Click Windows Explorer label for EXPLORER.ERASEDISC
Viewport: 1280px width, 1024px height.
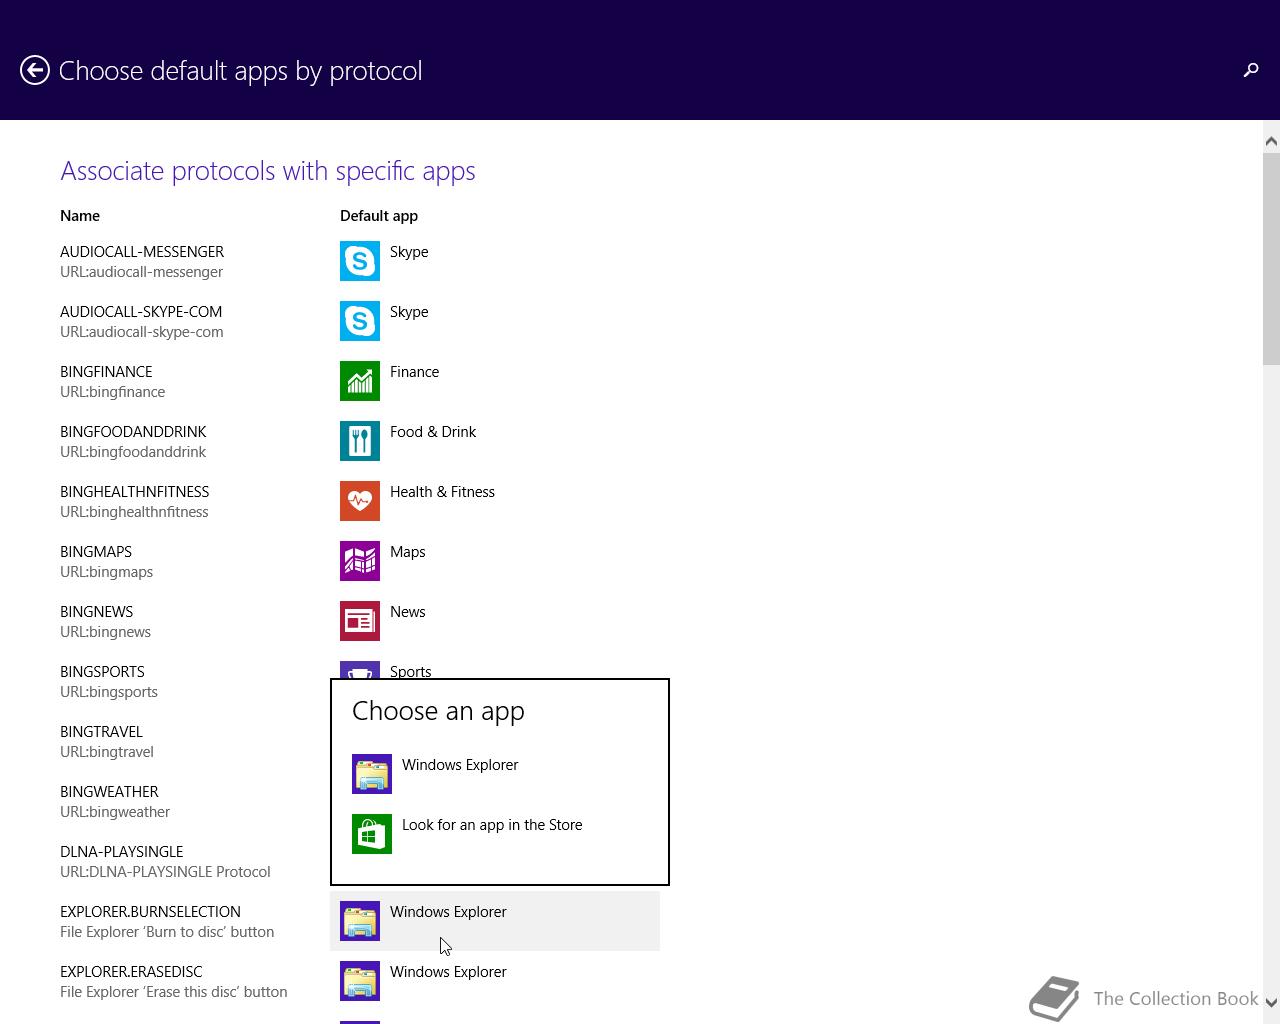click(448, 972)
